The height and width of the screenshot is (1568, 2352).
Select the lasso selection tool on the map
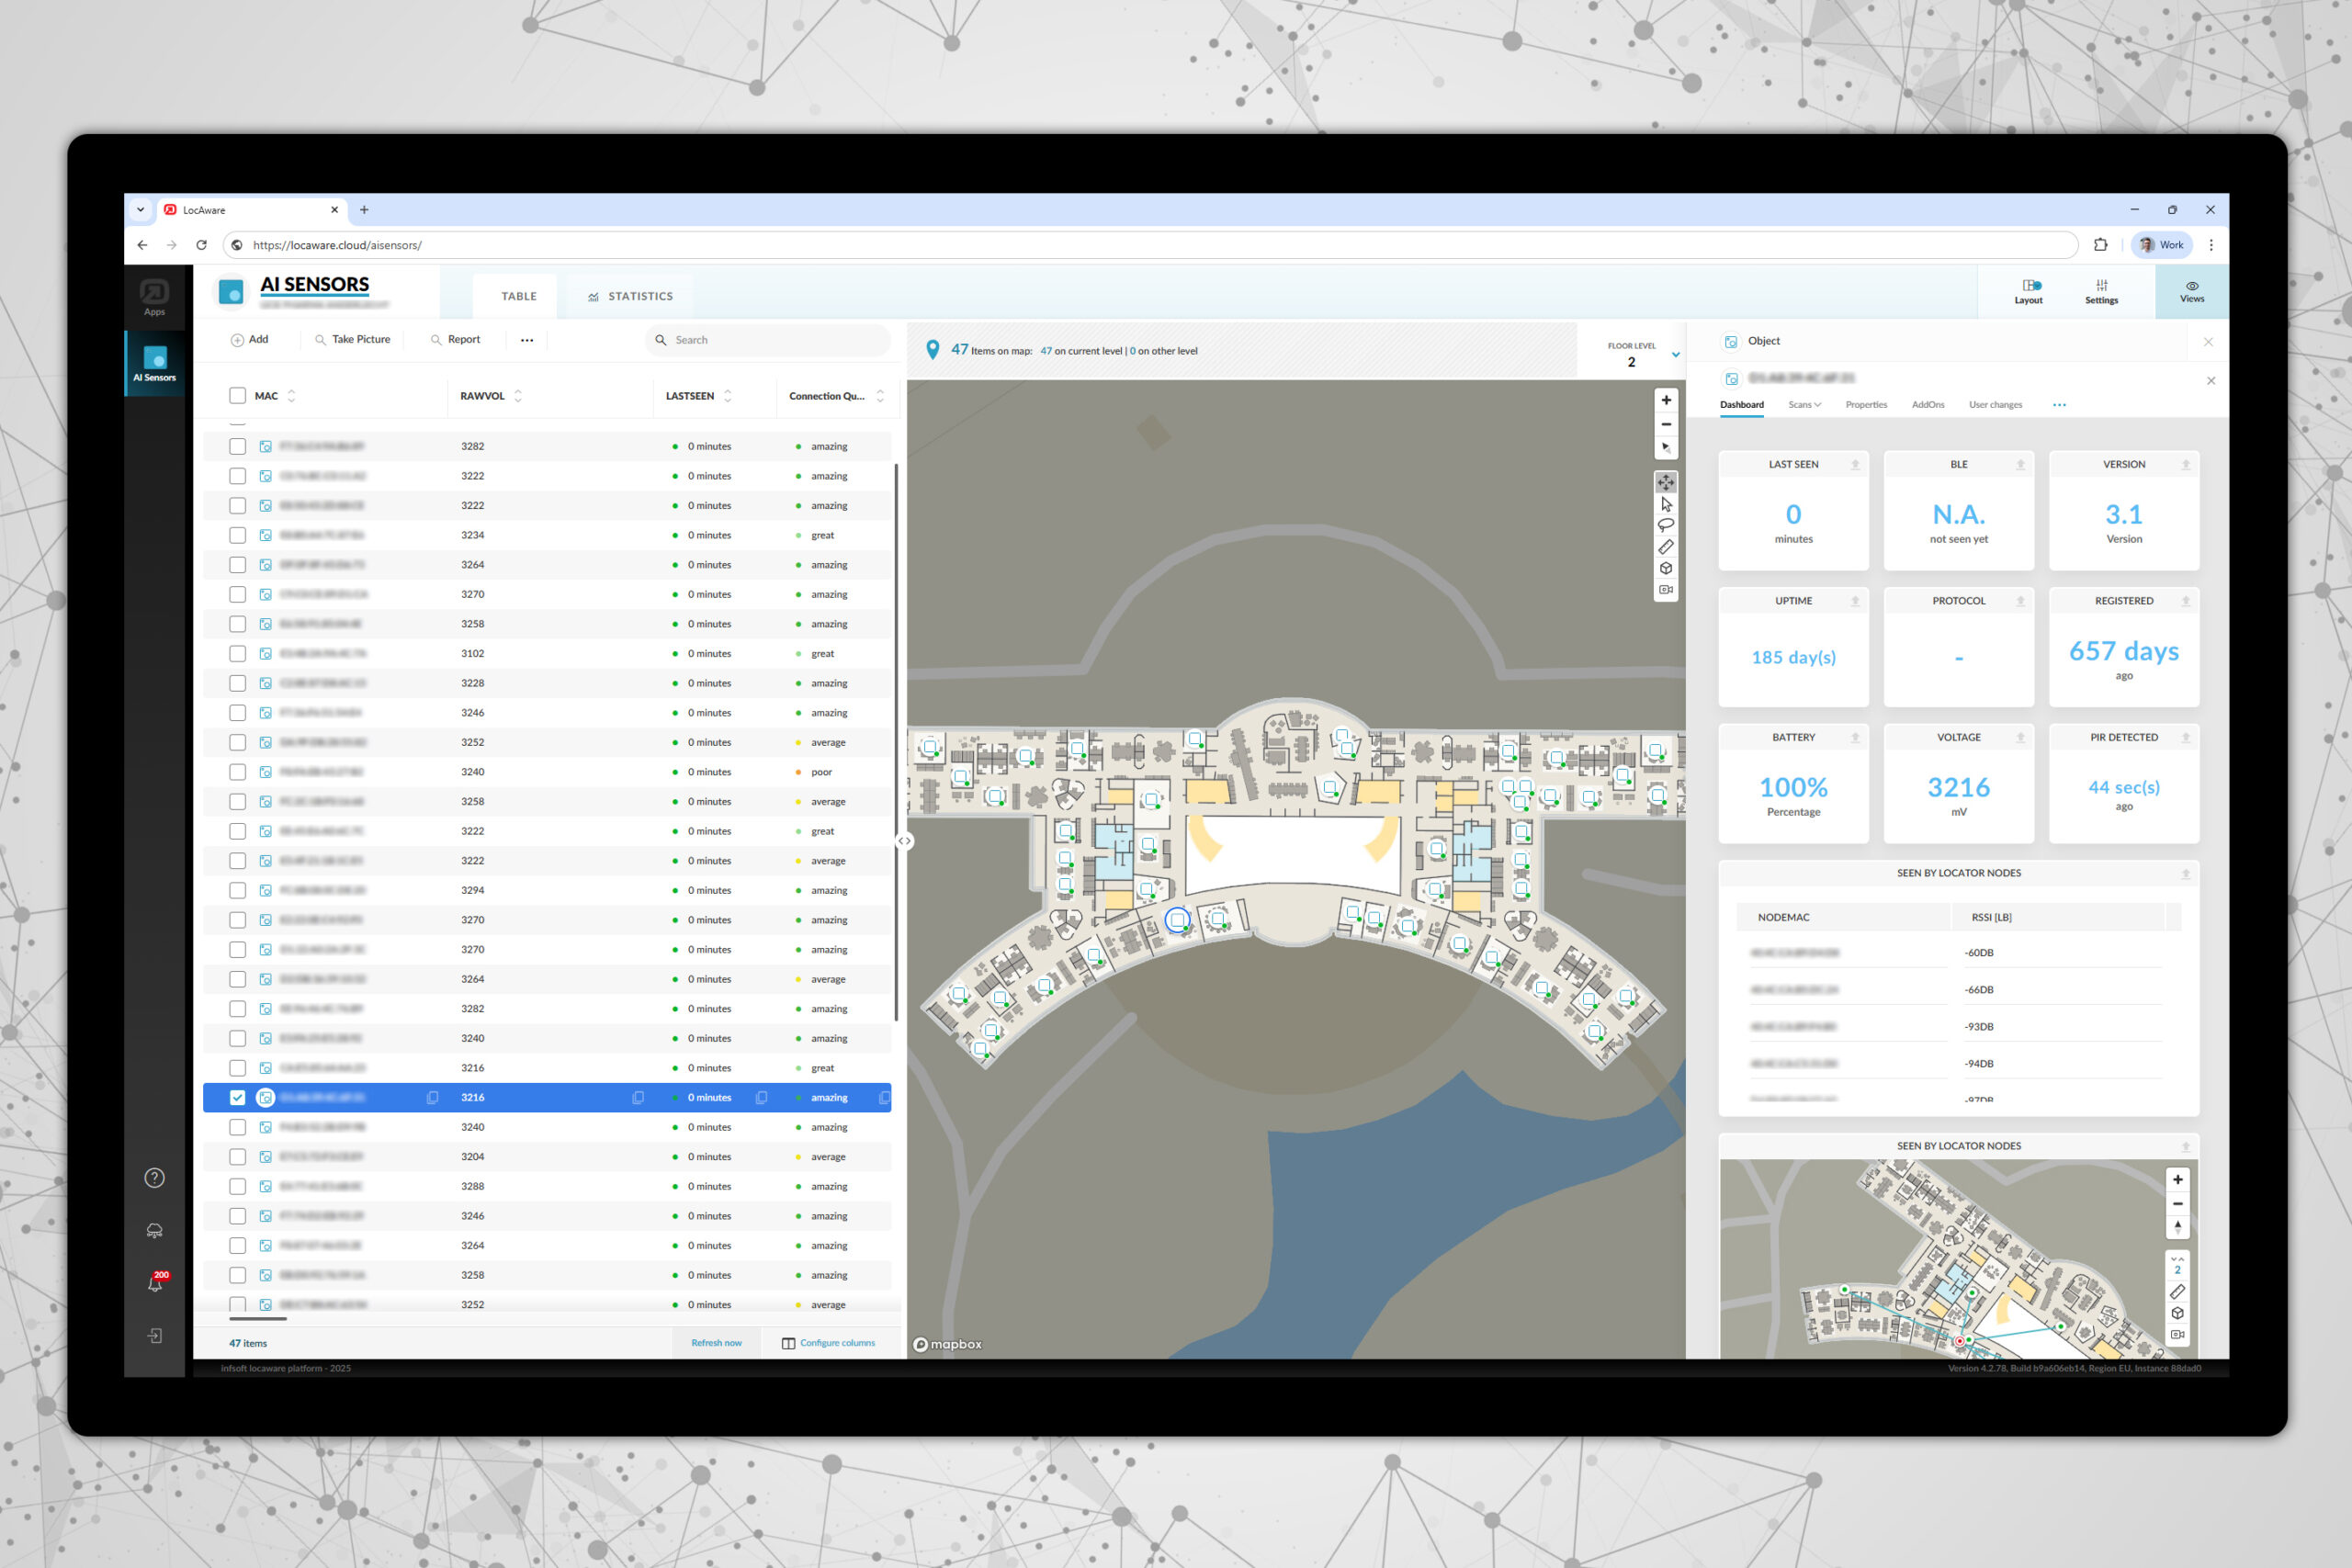(x=1665, y=526)
